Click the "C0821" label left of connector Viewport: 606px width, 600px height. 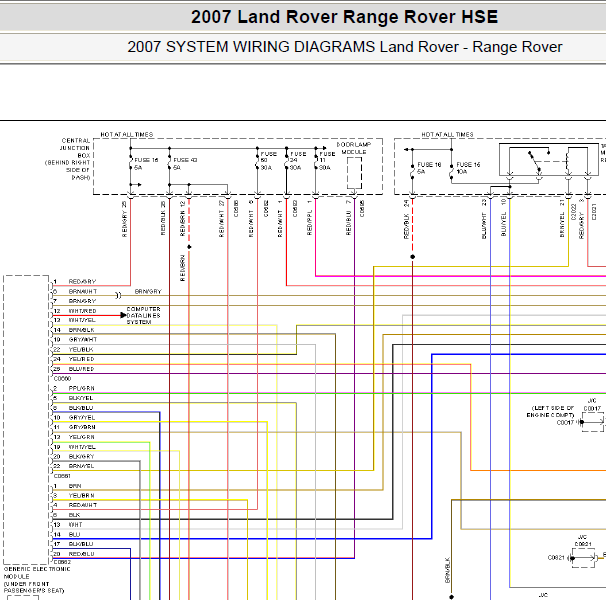pyautogui.click(x=556, y=558)
